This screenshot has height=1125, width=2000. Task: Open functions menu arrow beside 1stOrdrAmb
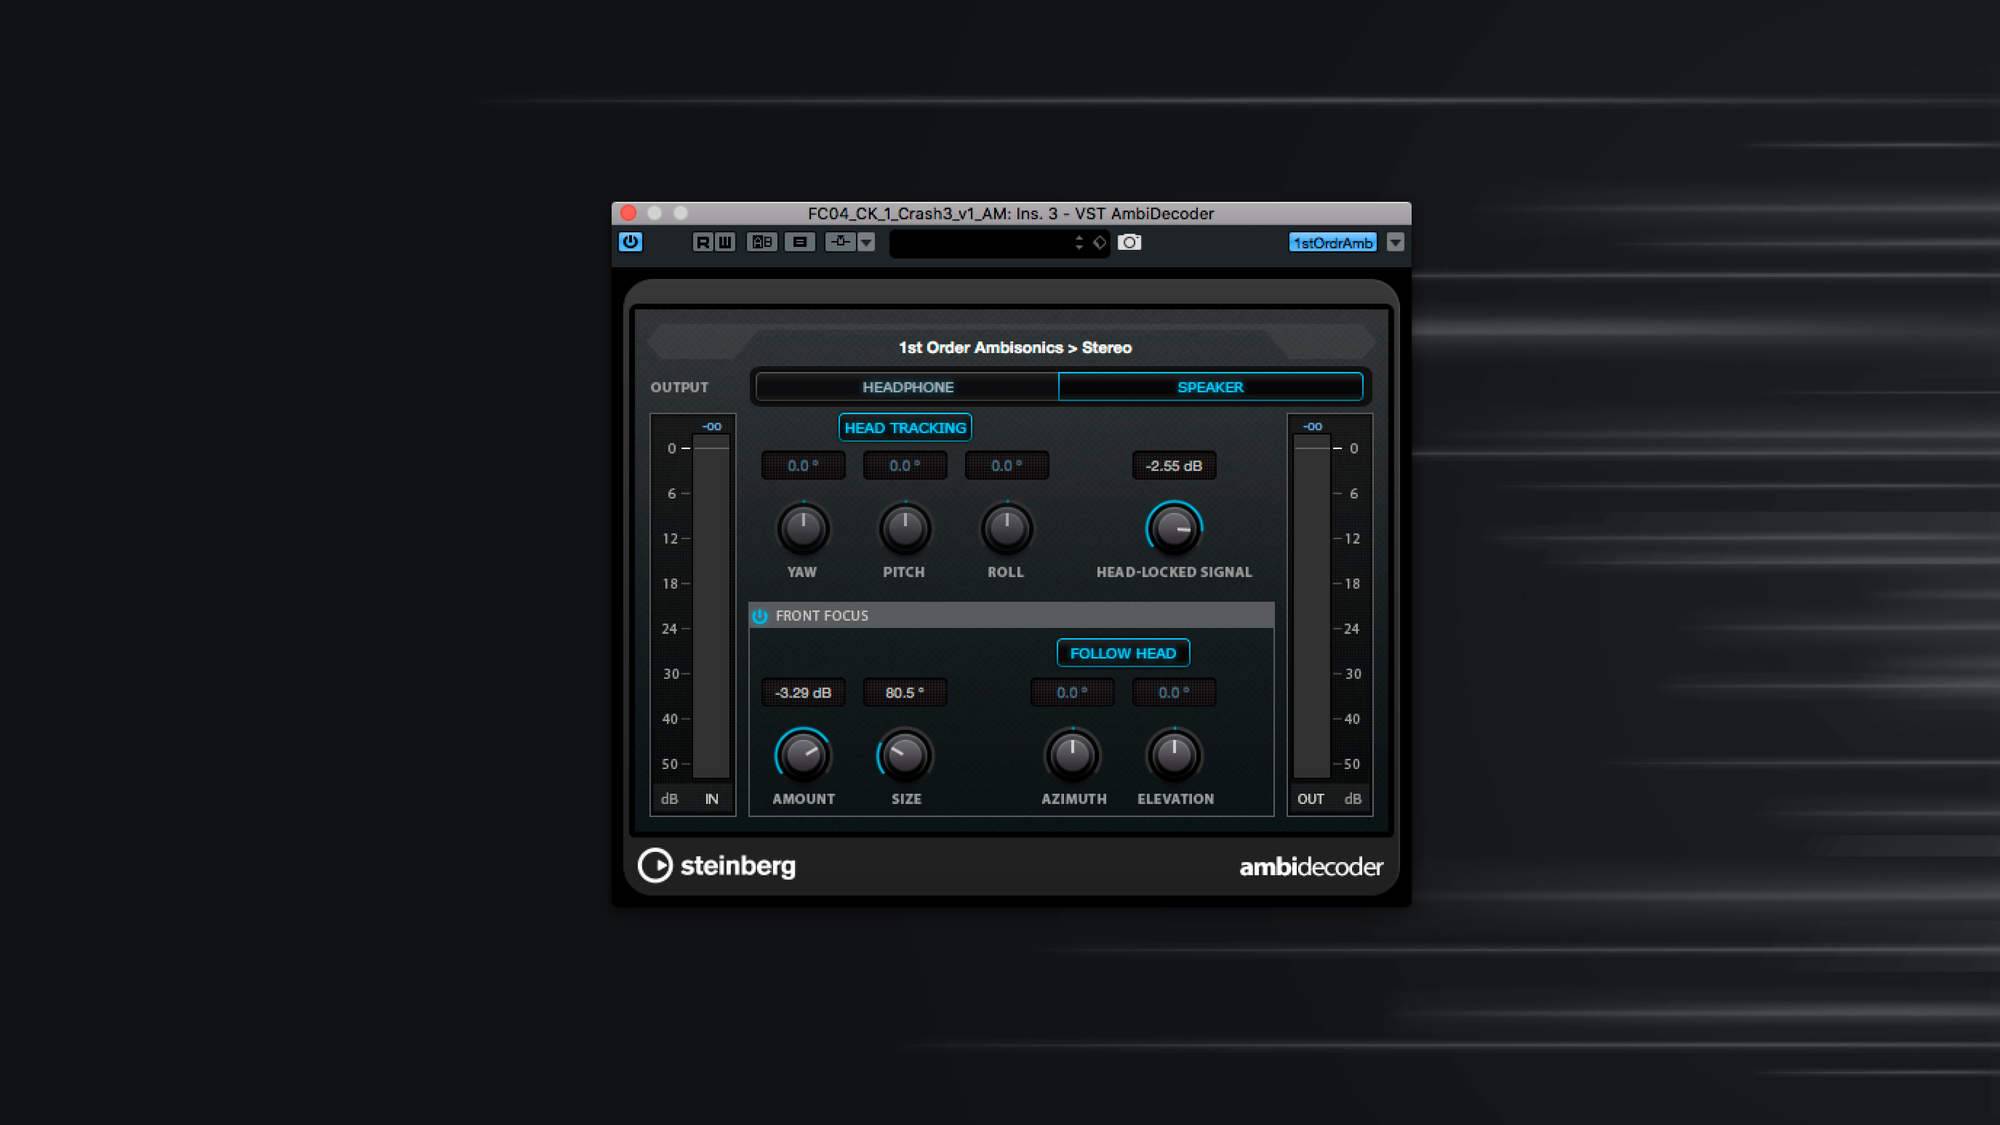[1395, 242]
